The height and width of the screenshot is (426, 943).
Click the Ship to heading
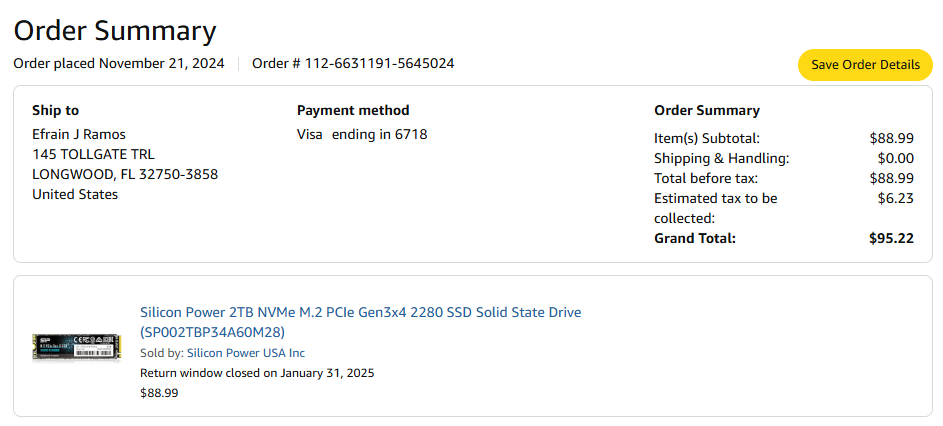click(x=55, y=110)
